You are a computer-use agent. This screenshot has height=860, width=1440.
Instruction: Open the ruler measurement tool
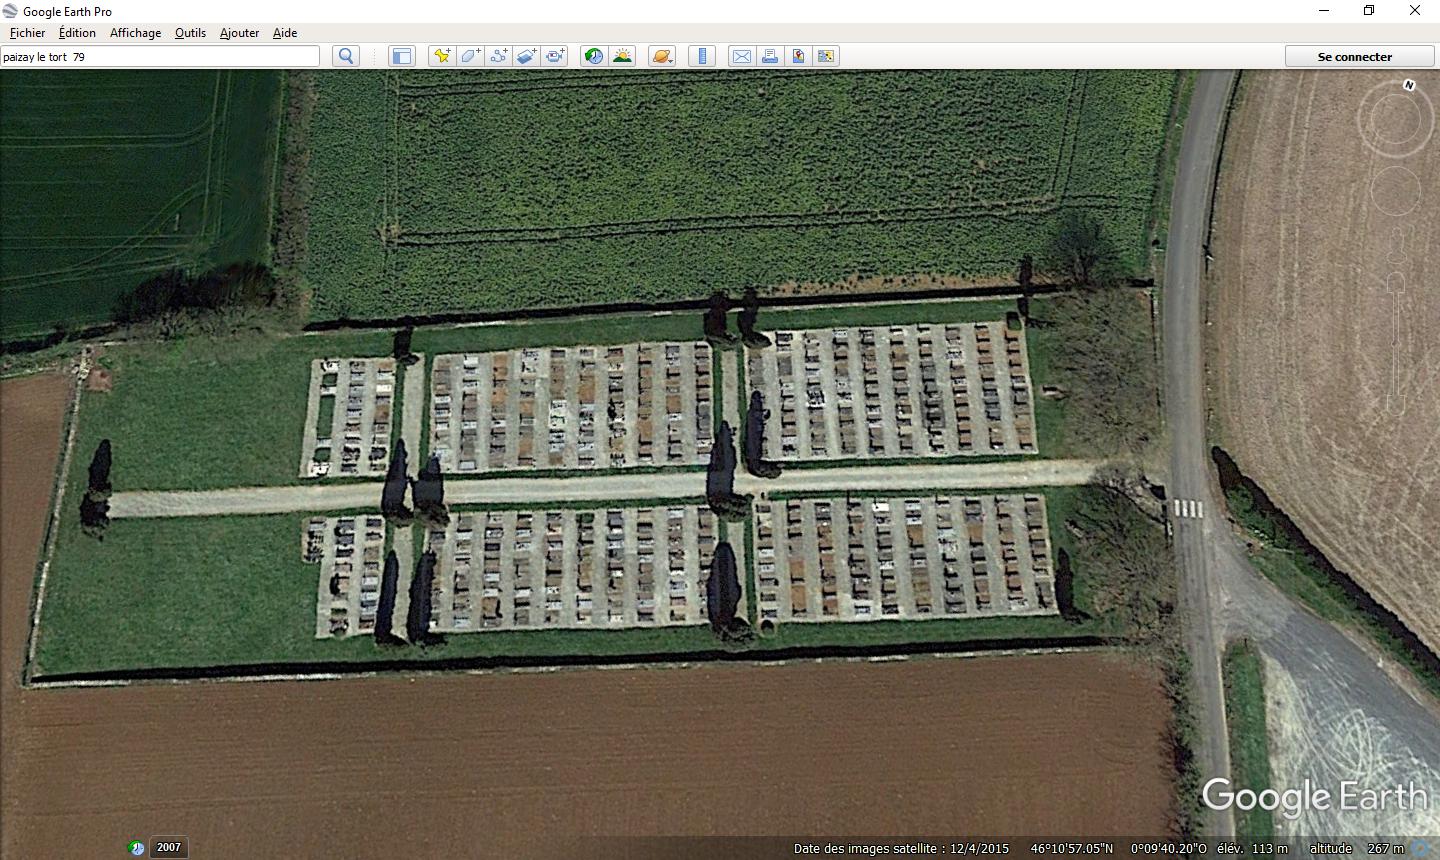[x=702, y=56]
